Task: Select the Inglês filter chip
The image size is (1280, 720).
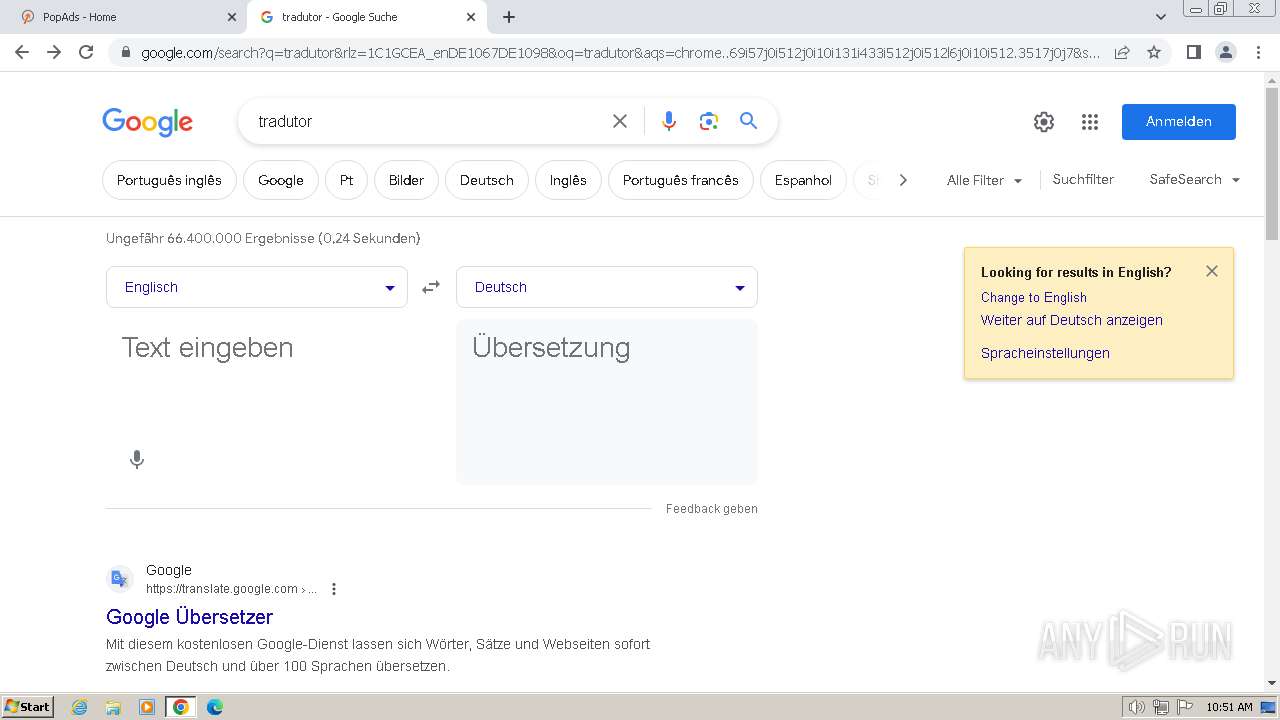Action: pyautogui.click(x=568, y=180)
